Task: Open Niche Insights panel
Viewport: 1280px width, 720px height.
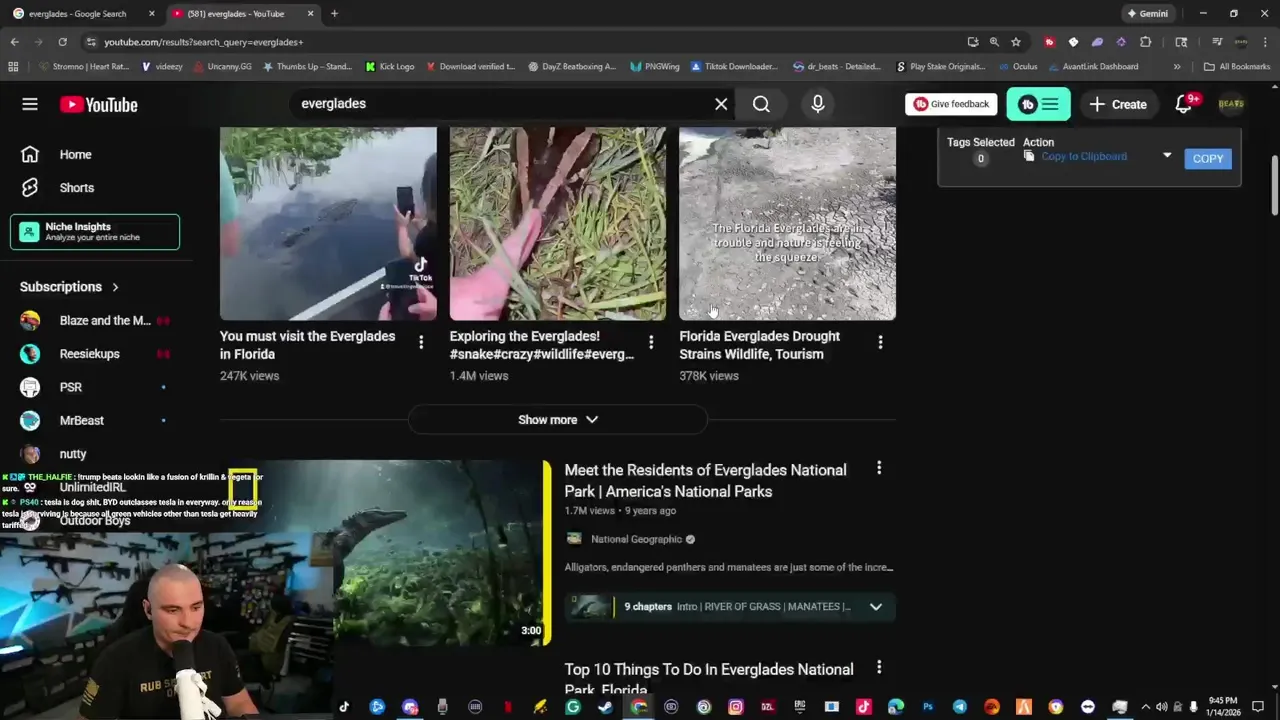Action: pos(95,232)
